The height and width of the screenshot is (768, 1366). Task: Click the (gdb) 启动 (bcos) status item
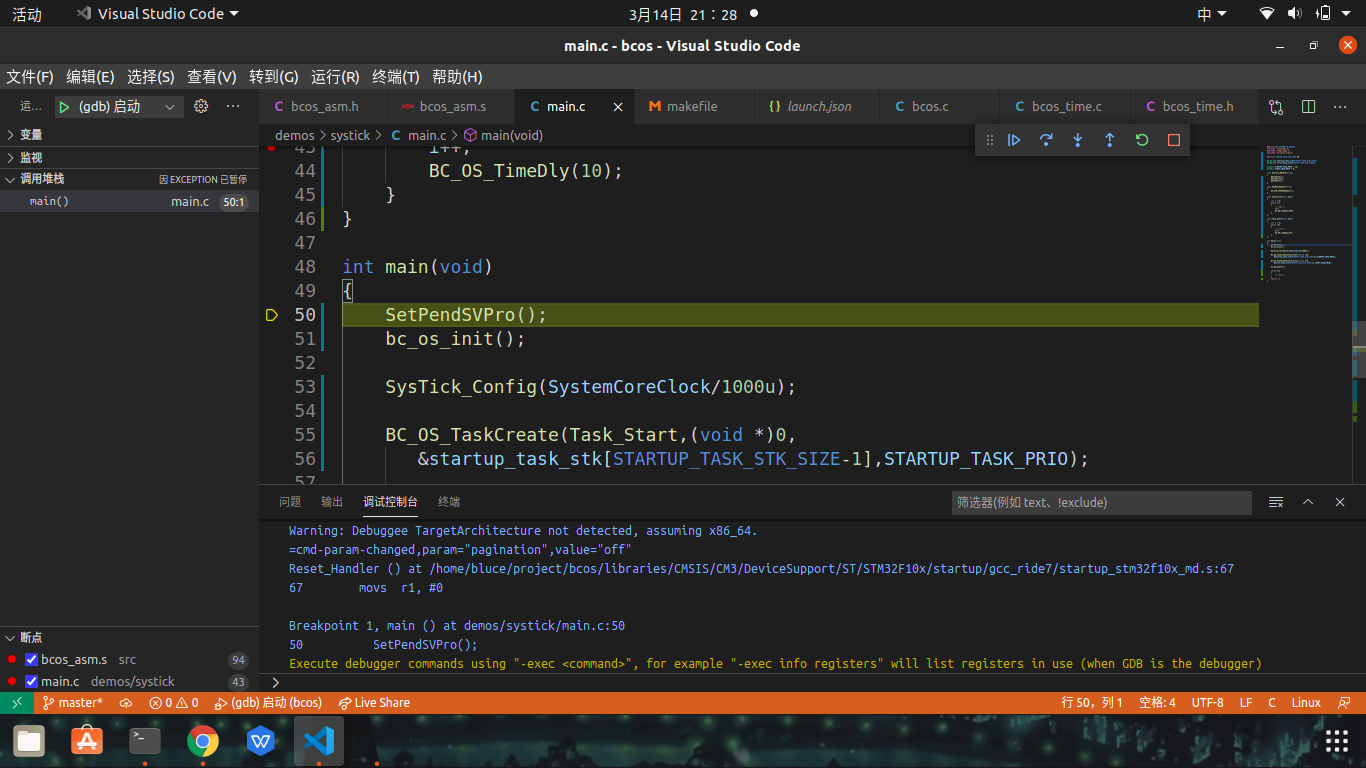268,703
